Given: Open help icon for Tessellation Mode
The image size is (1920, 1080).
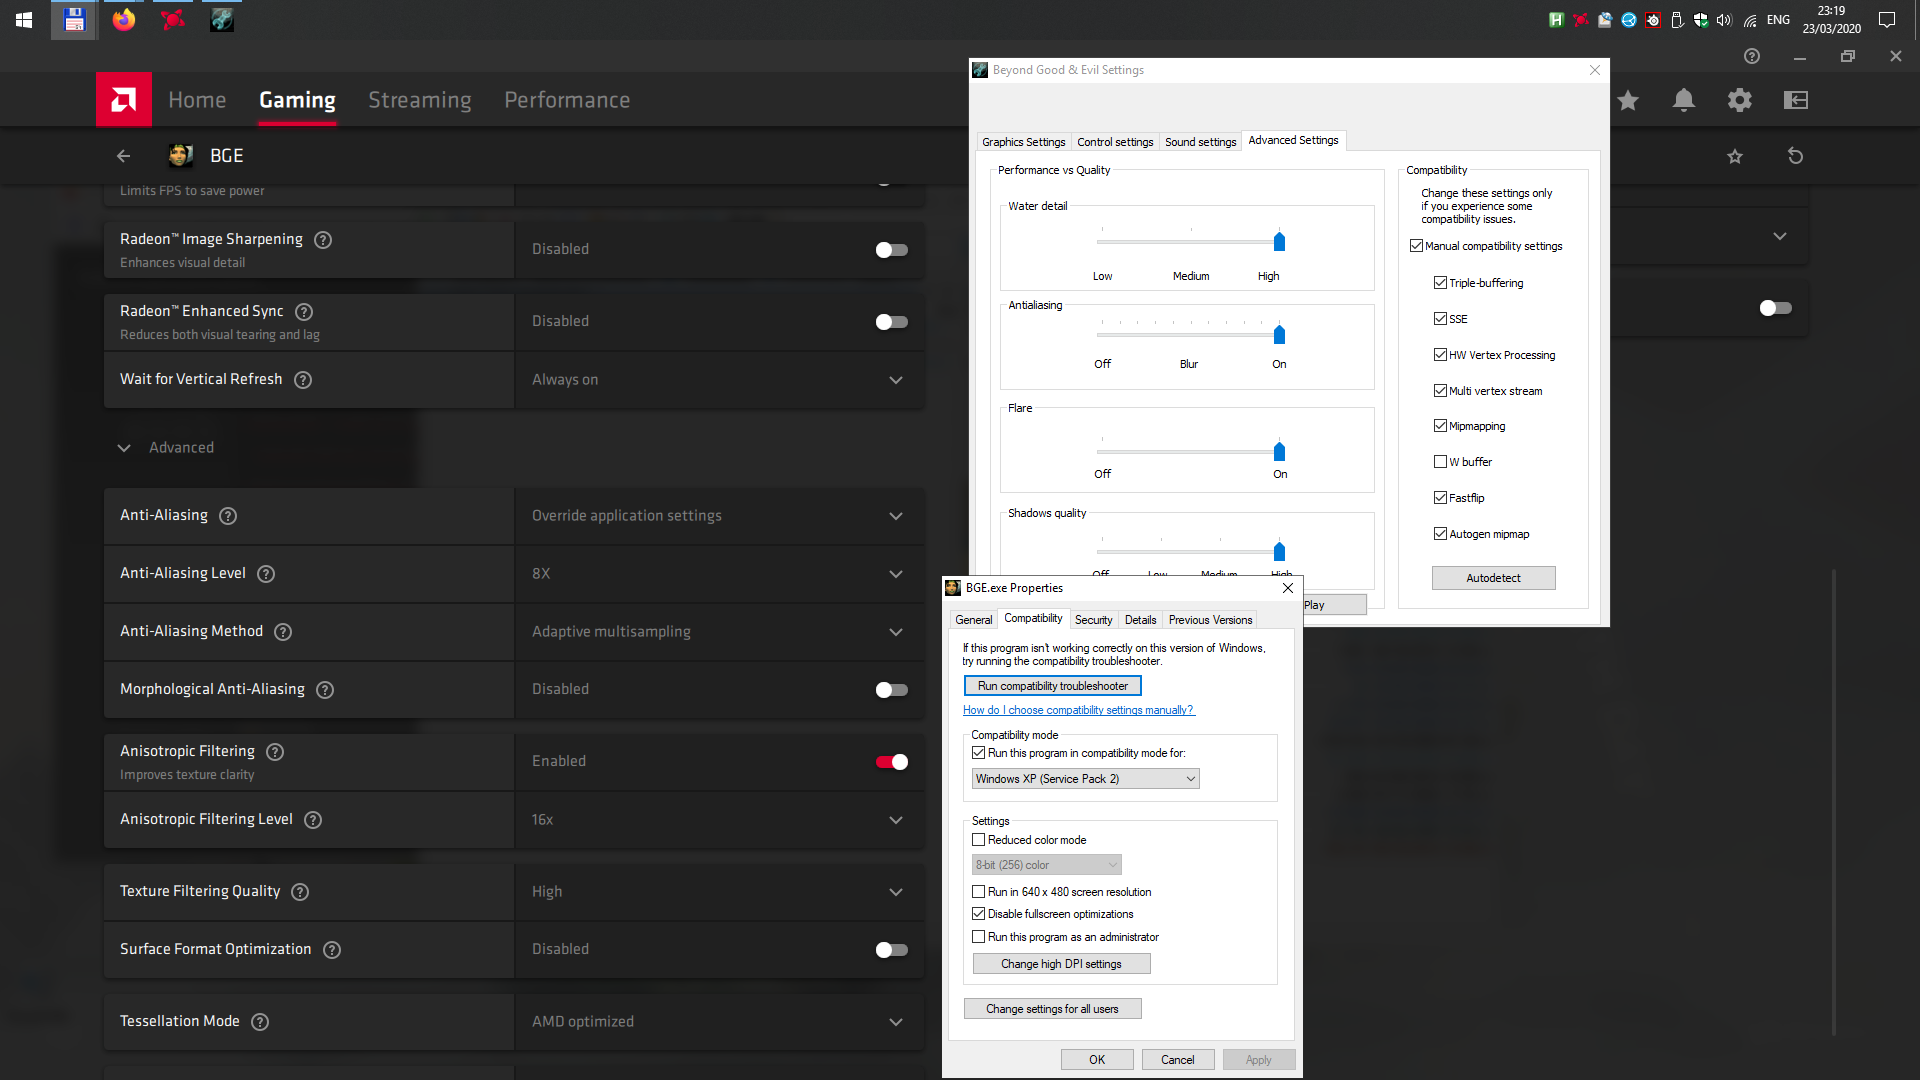Looking at the screenshot, I should click(260, 1022).
